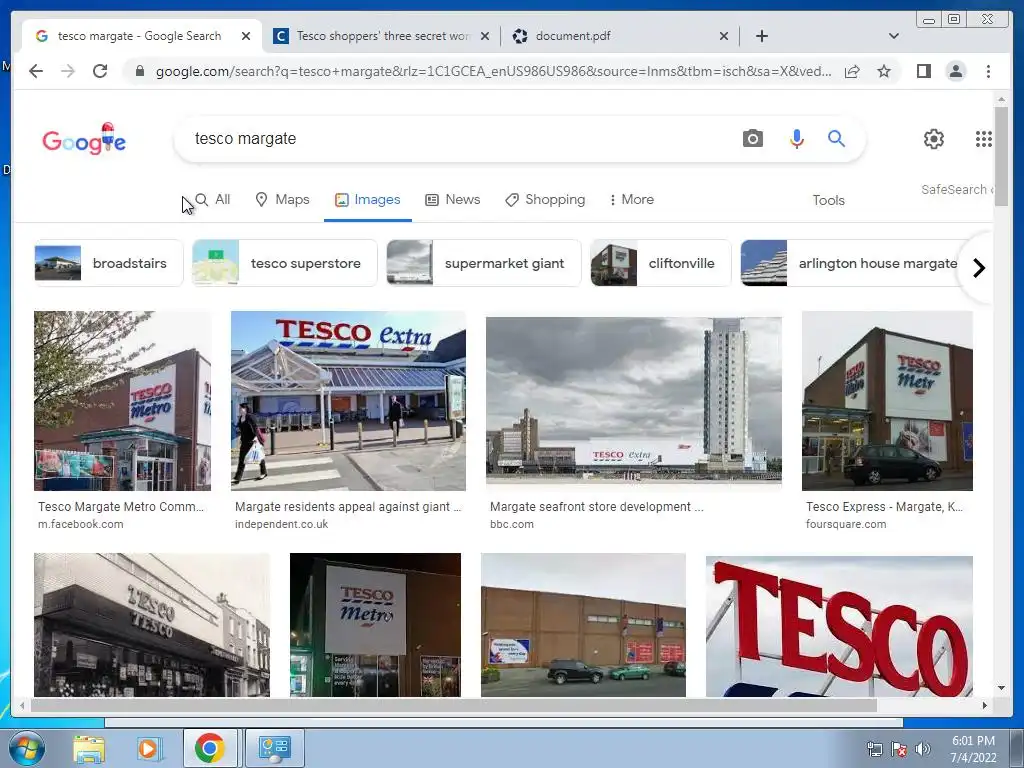
Task: Open the Tesco Extra independent.co.uk image
Action: click(x=348, y=400)
